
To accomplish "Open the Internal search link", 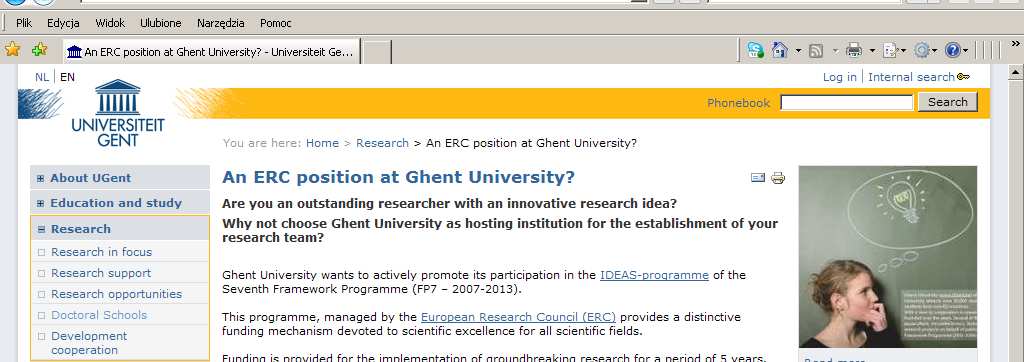I will tap(911, 77).
